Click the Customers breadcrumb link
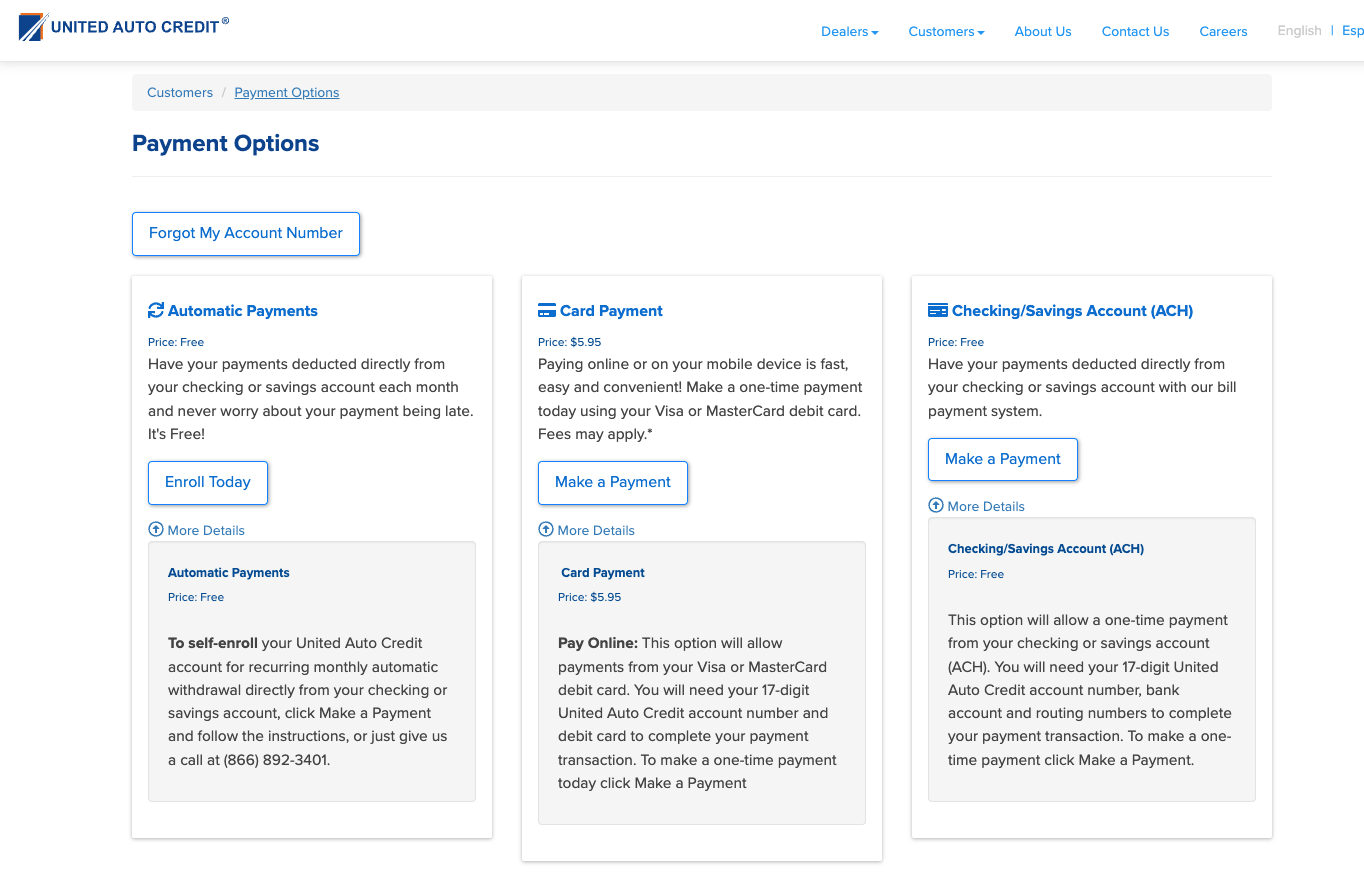The width and height of the screenshot is (1364, 873). (180, 93)
